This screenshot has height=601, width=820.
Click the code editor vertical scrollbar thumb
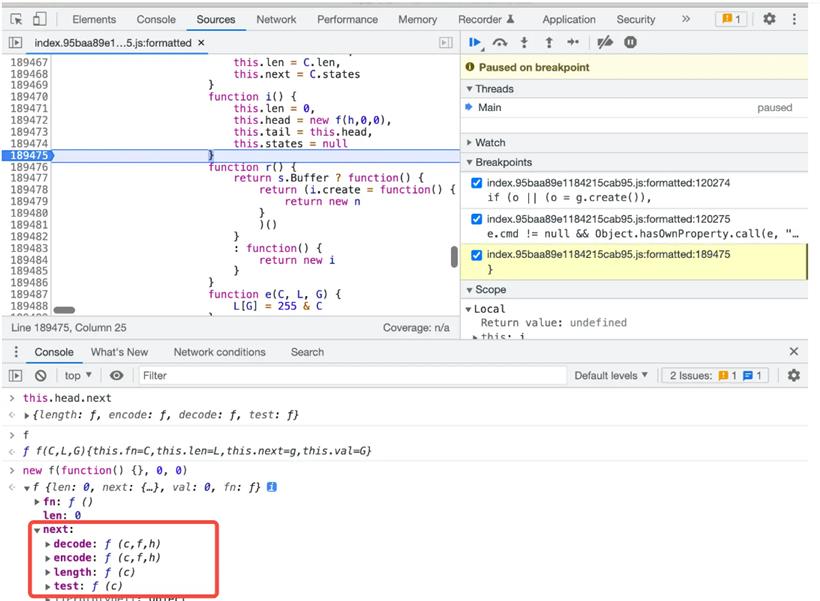(x=454, y=257)
